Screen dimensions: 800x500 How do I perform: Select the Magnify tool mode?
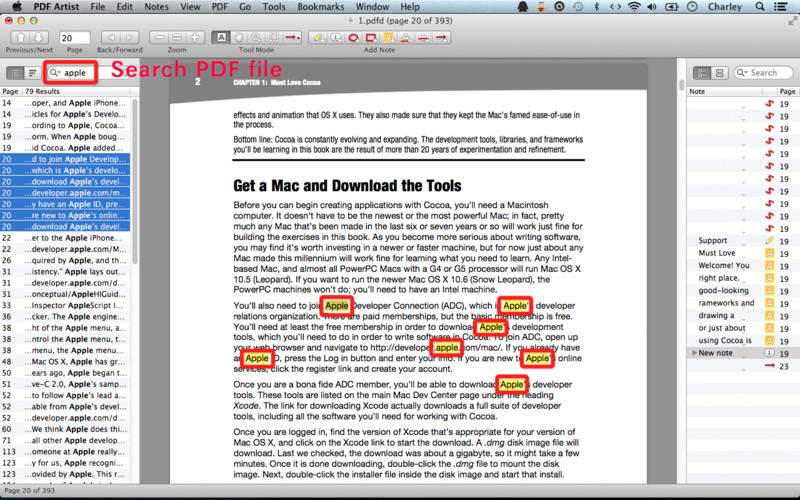[256, 38]
